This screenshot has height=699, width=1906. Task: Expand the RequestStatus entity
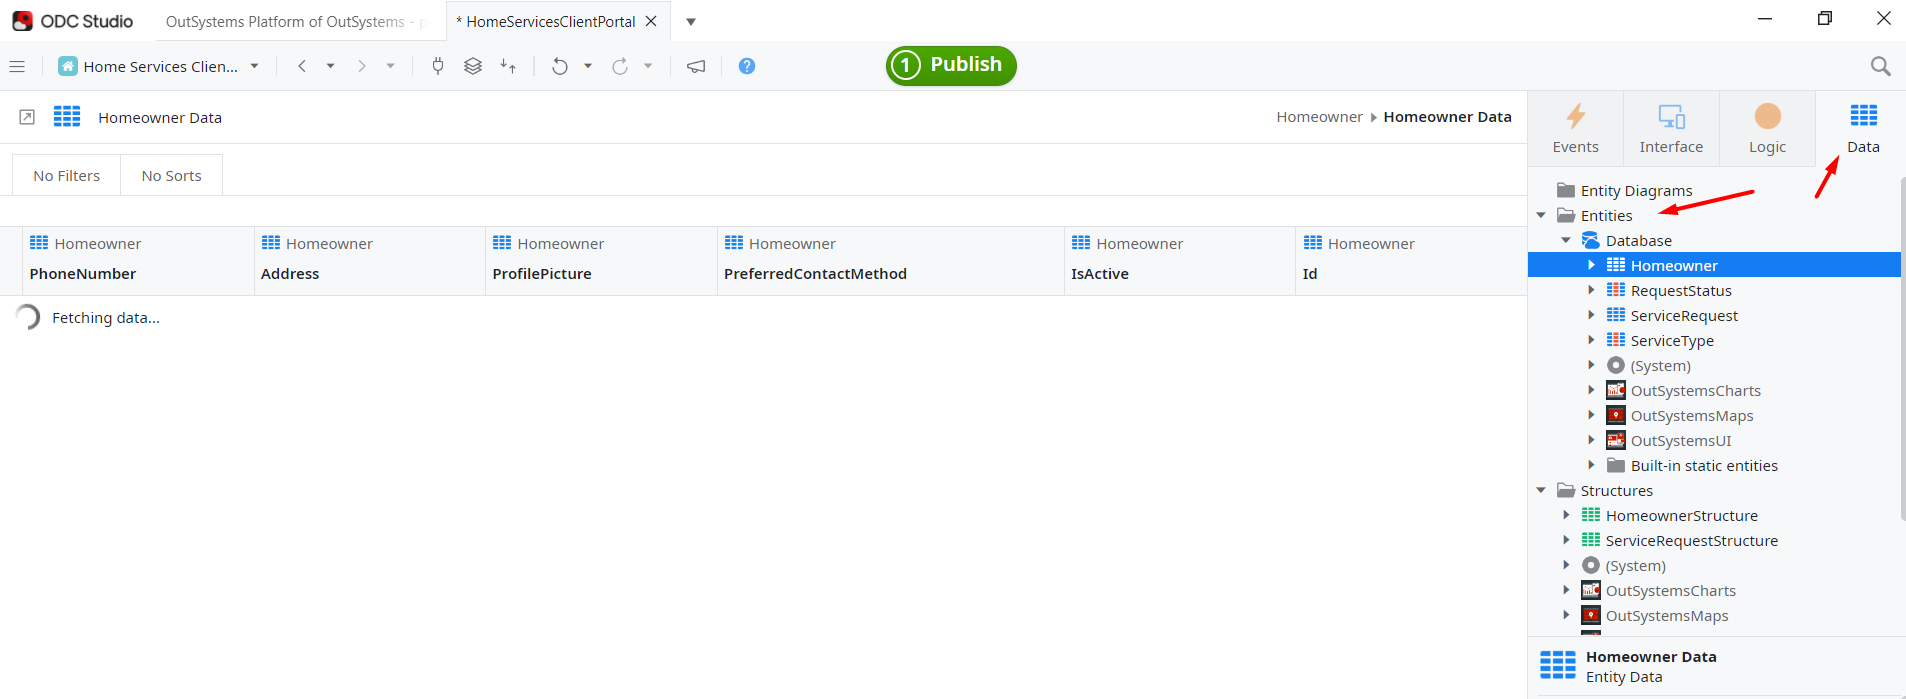[x=1591, y=290]
